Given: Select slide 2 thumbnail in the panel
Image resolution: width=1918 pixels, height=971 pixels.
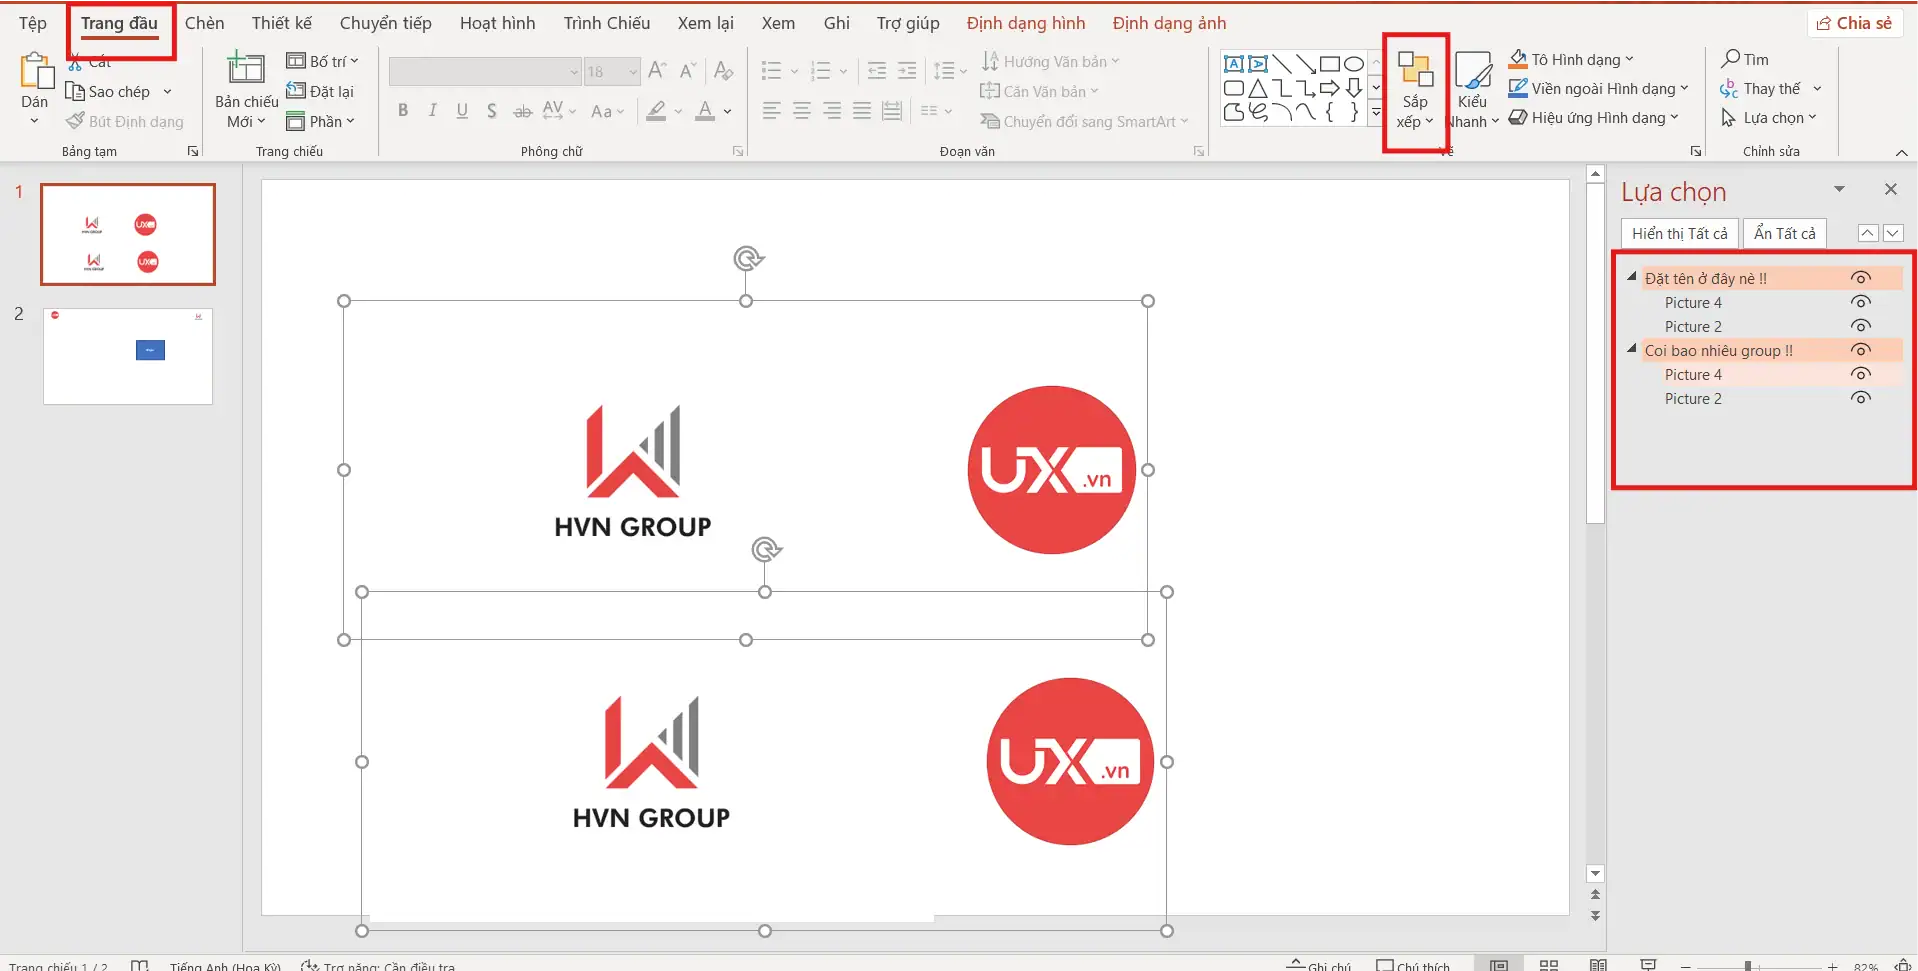Looking at the screenshot, I should (x=127, y=356).
